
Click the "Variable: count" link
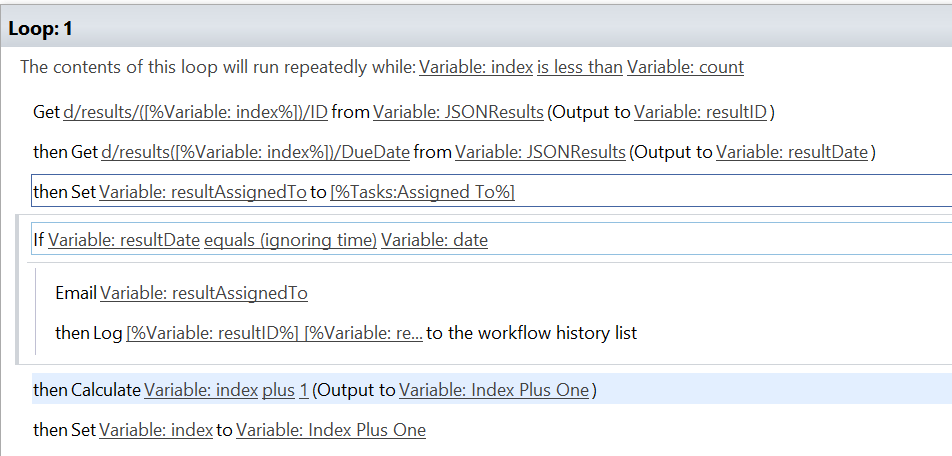tap(685, 68)
